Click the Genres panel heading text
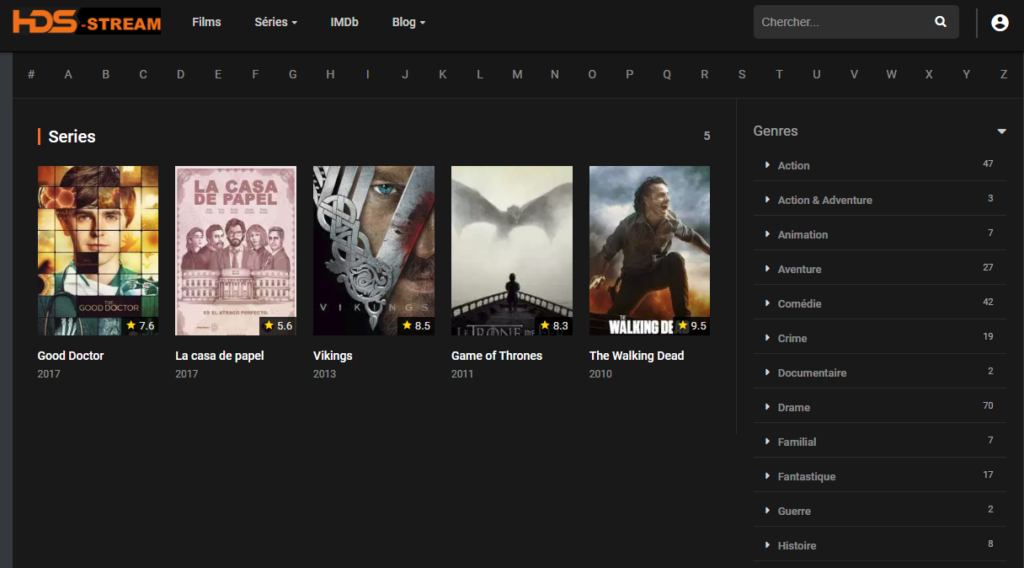 click(x=775, y=131)
